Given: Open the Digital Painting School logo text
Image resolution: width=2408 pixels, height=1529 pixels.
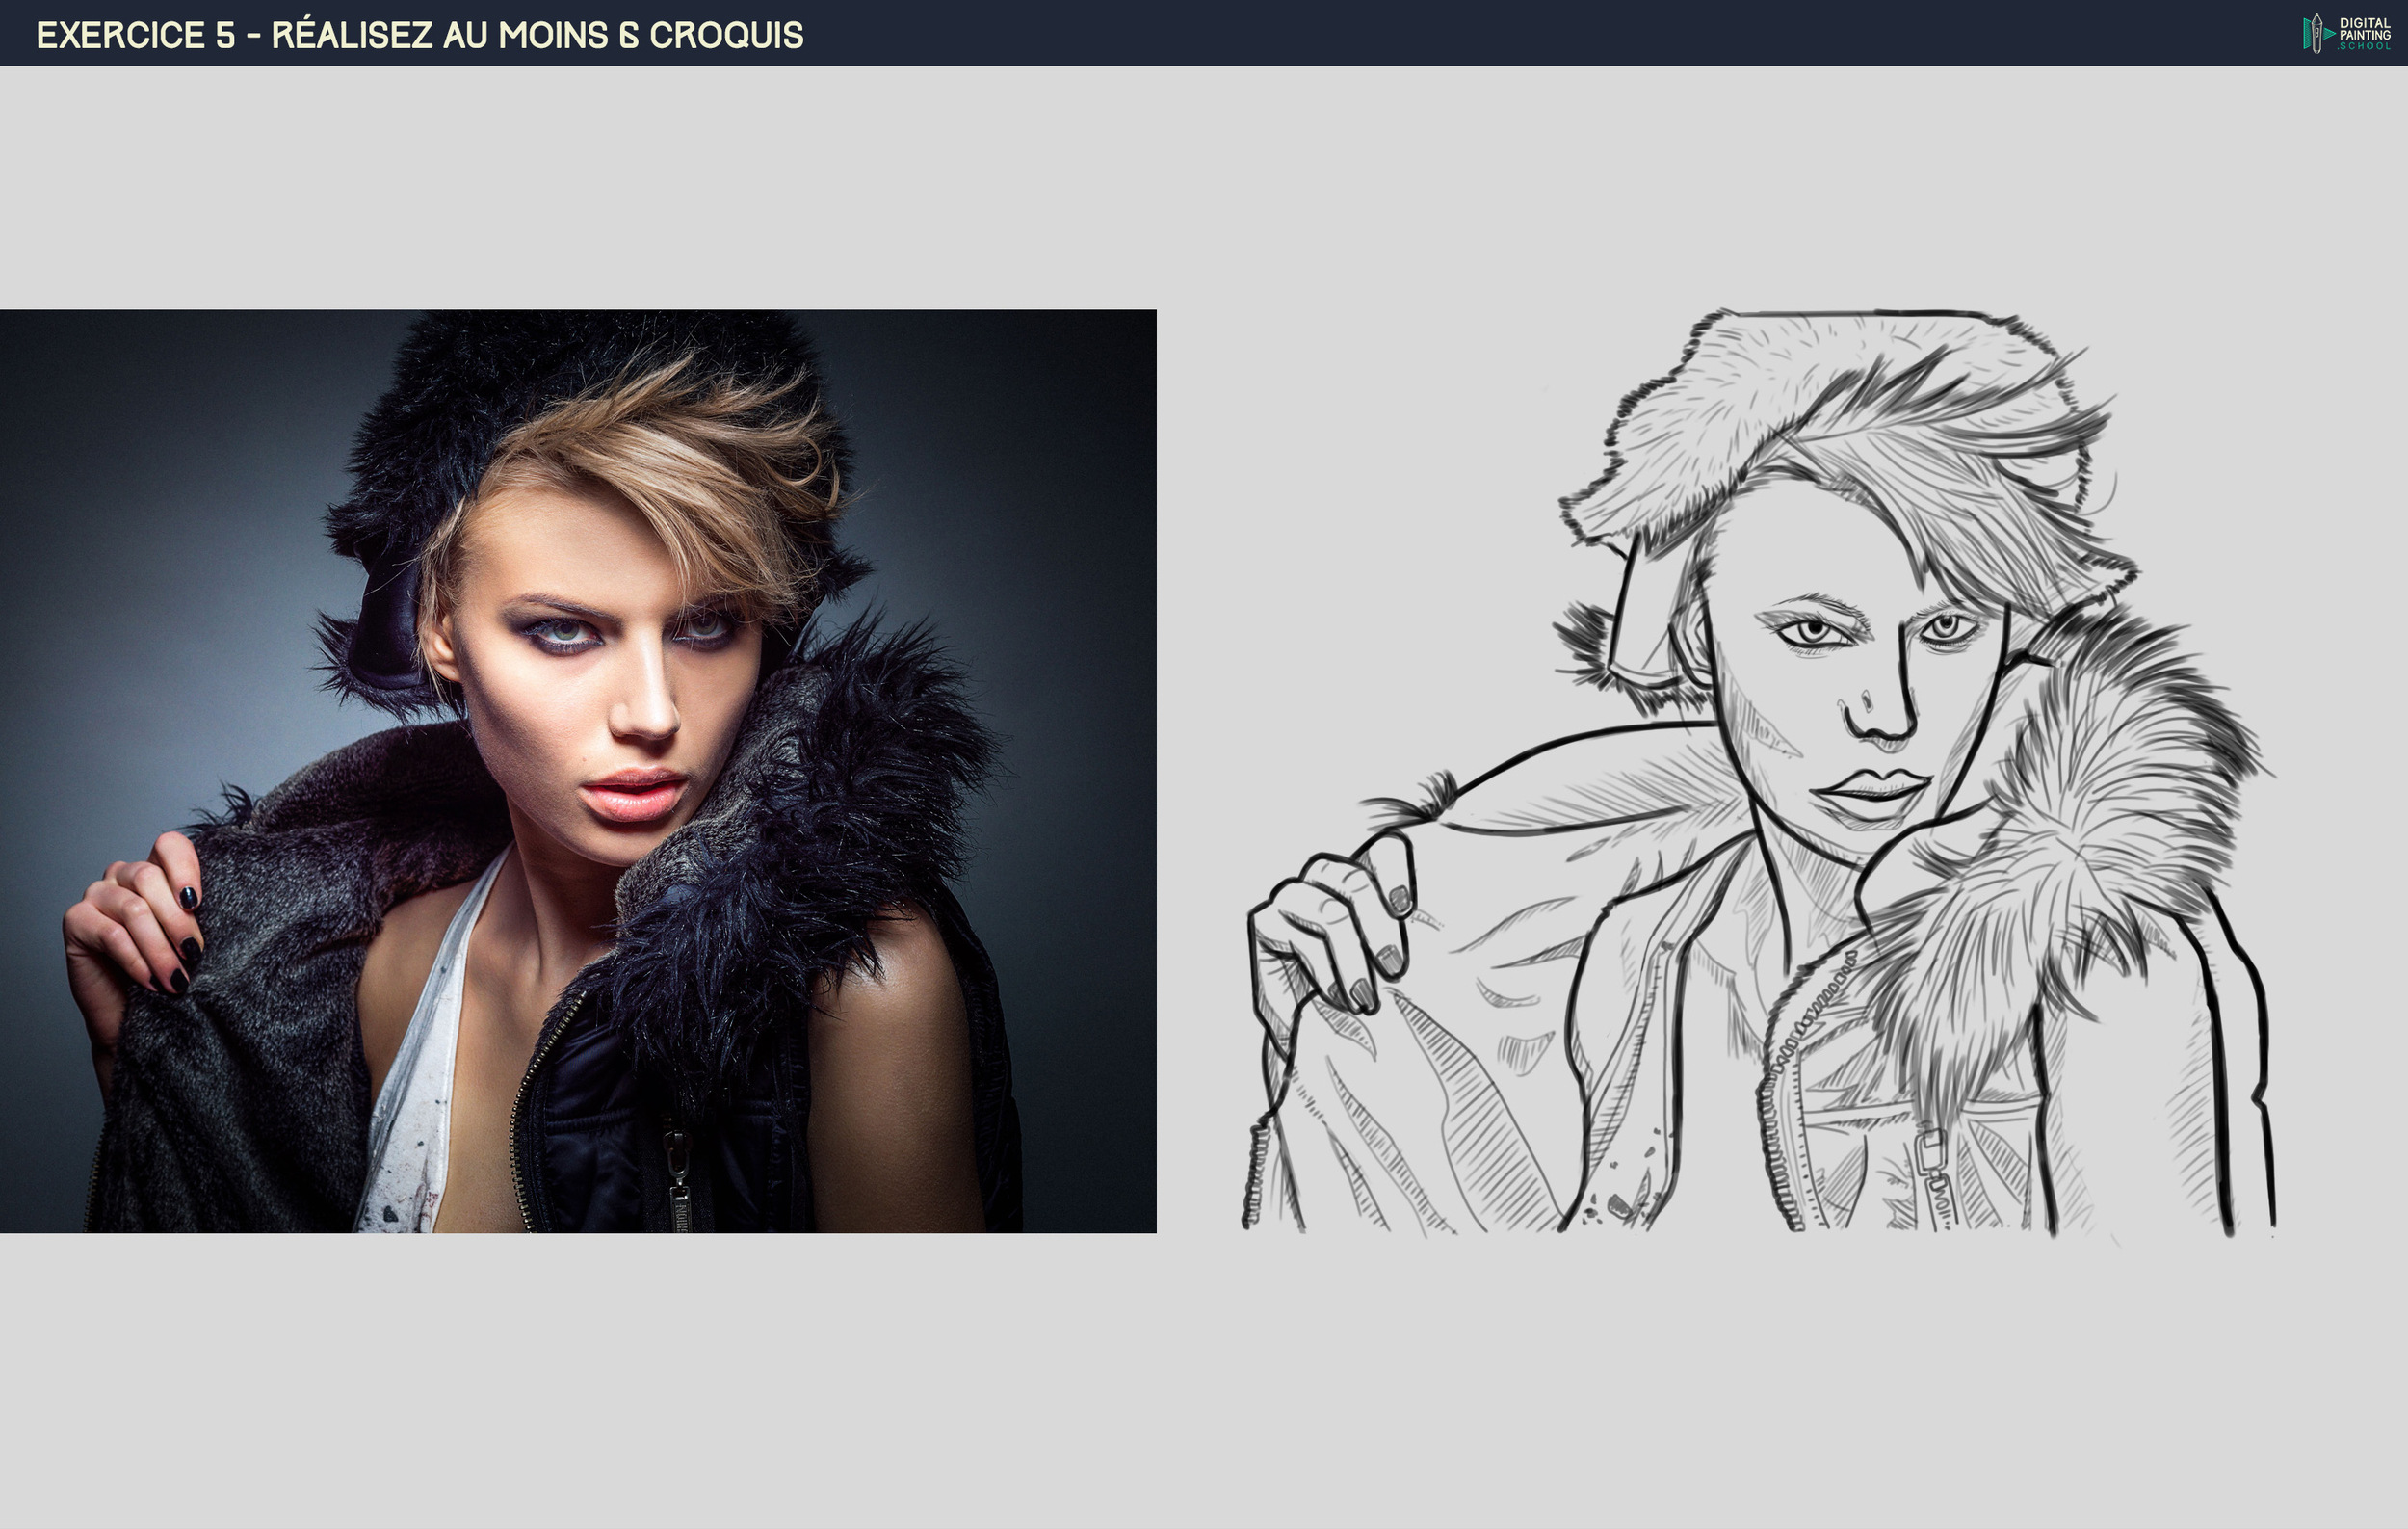Looking at the screenshot, I should [x=2365, y=33].
